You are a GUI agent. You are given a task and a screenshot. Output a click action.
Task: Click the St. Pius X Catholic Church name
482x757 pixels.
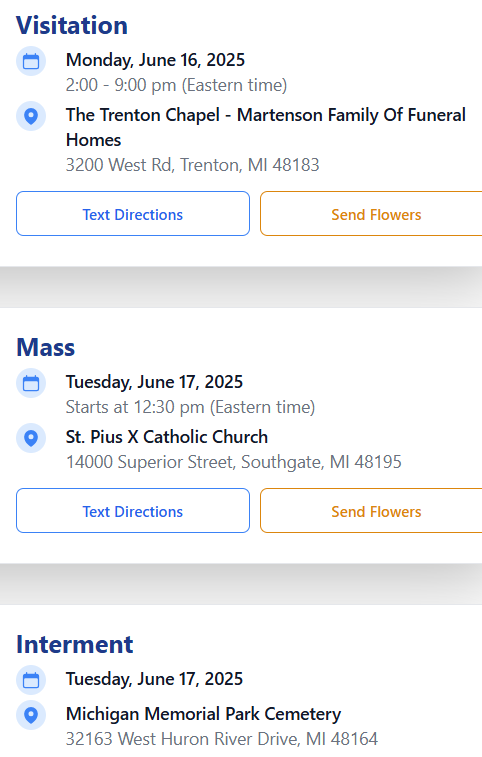click(x=167, y=437)
